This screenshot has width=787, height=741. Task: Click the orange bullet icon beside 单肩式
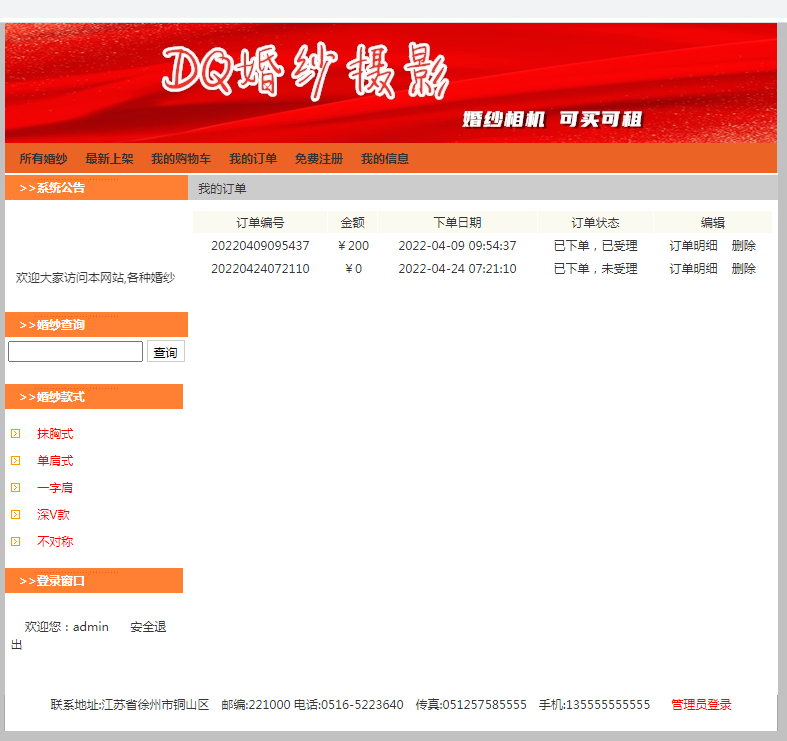pos(15,461)
